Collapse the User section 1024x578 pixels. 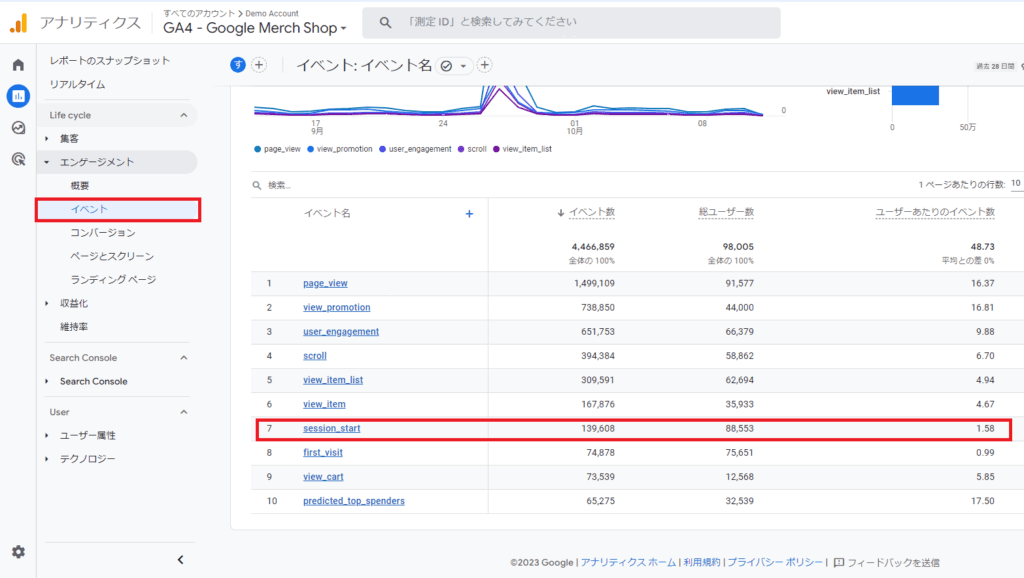[x=184, y=412]
